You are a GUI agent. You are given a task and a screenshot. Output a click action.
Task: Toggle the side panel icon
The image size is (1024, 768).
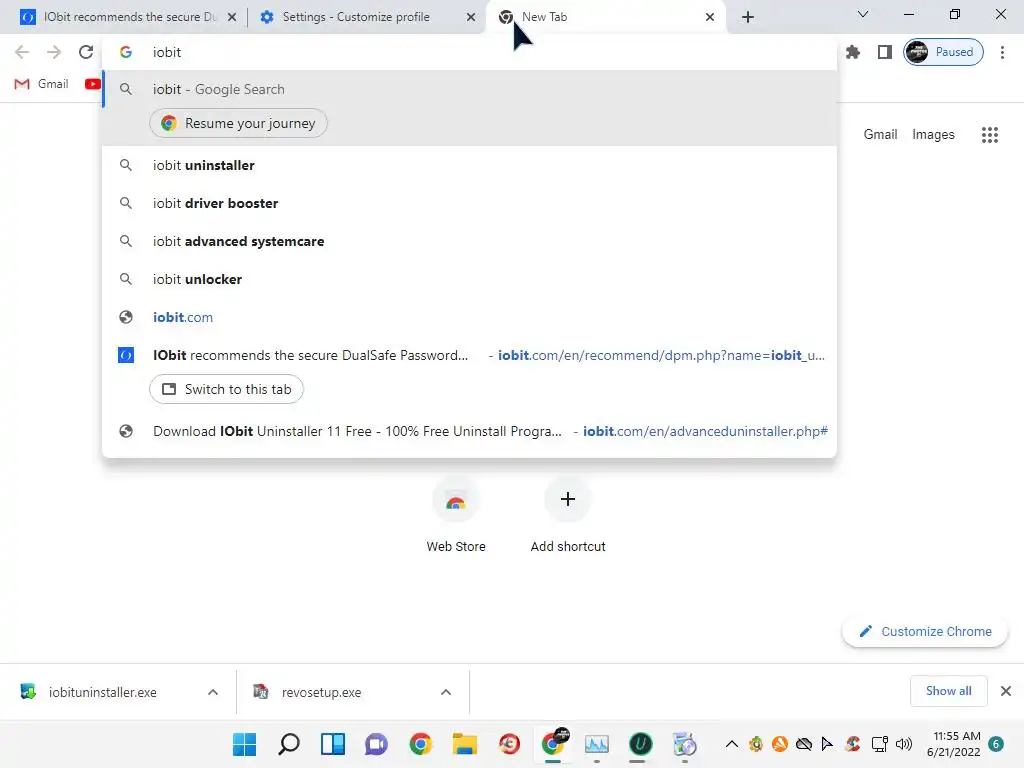point(884,52)
